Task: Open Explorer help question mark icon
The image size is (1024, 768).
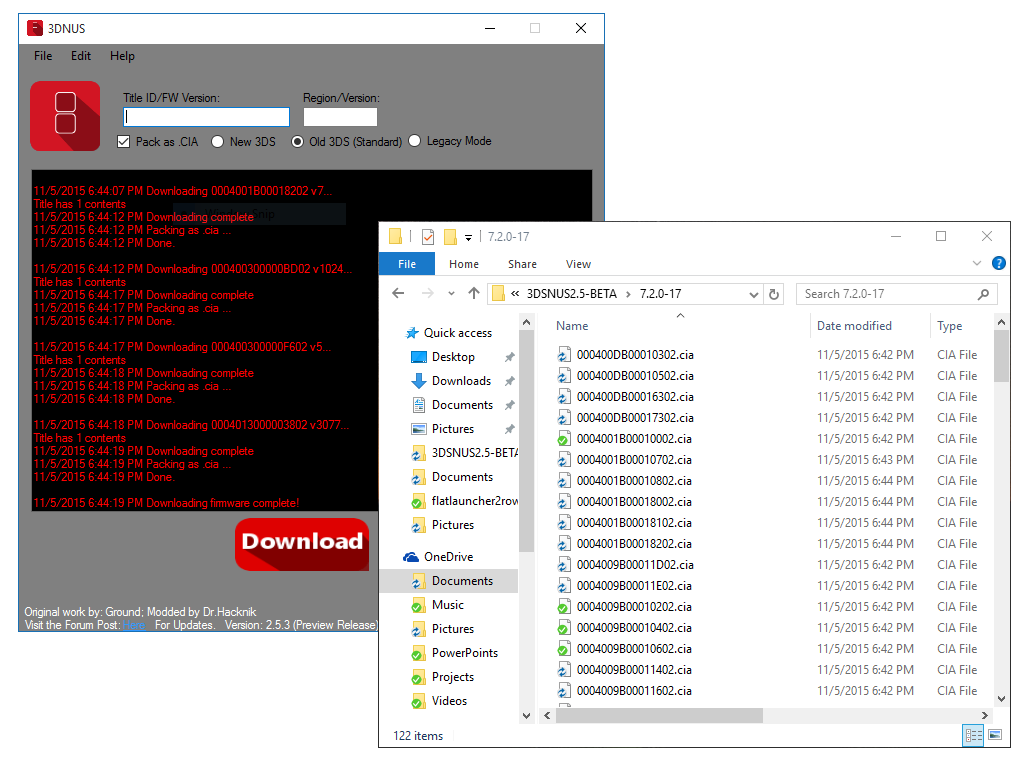Action: pos(999,263)
